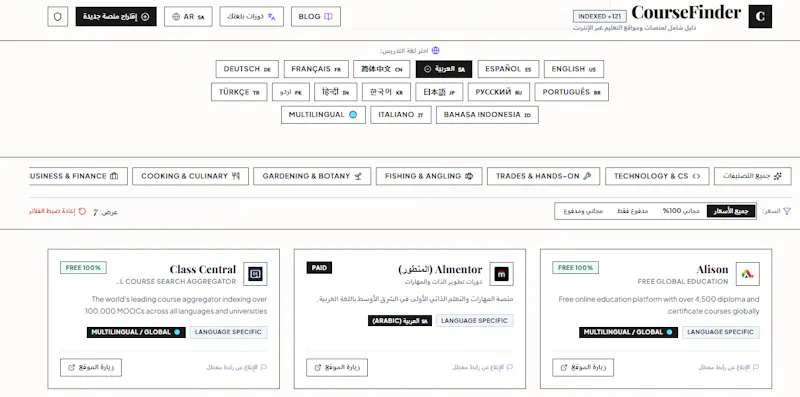Screen dimensions: 800x397
Task: Click the Almentor logo thumbnail
Action: tap(501, 274)
